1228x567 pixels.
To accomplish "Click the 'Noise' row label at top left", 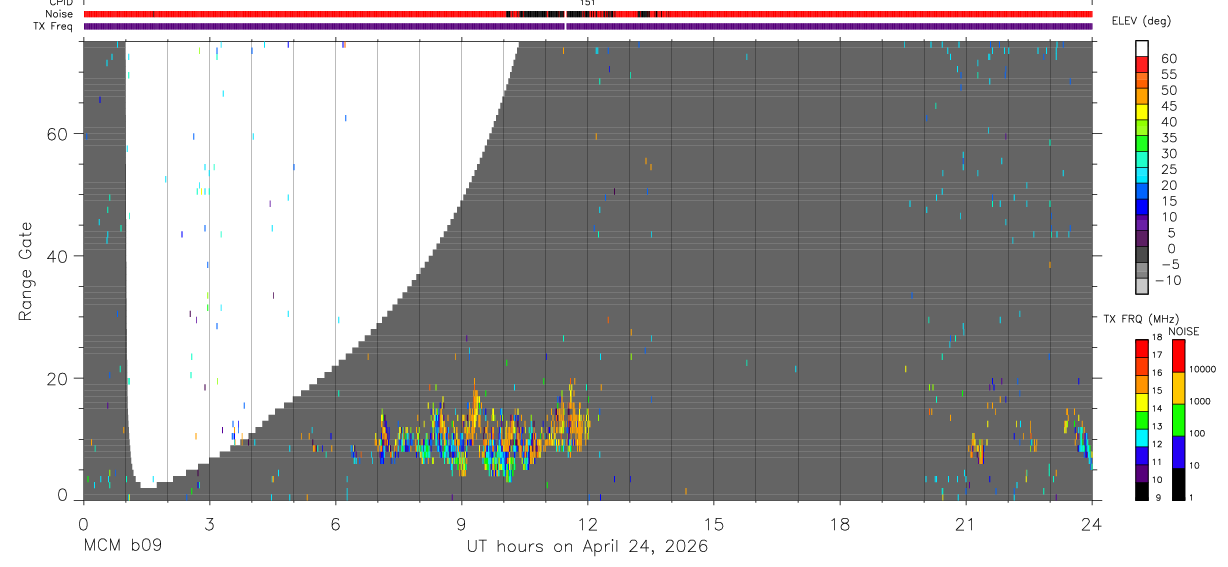I will [59, 14].
